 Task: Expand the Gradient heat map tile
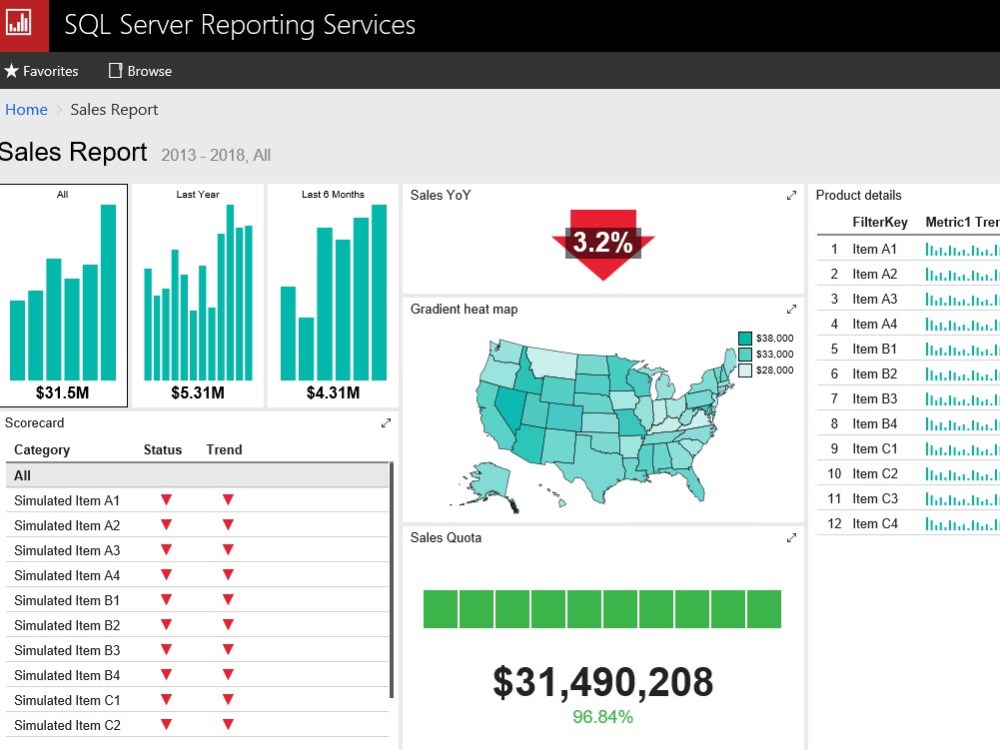pyautogui.click(x=790, y=309)
